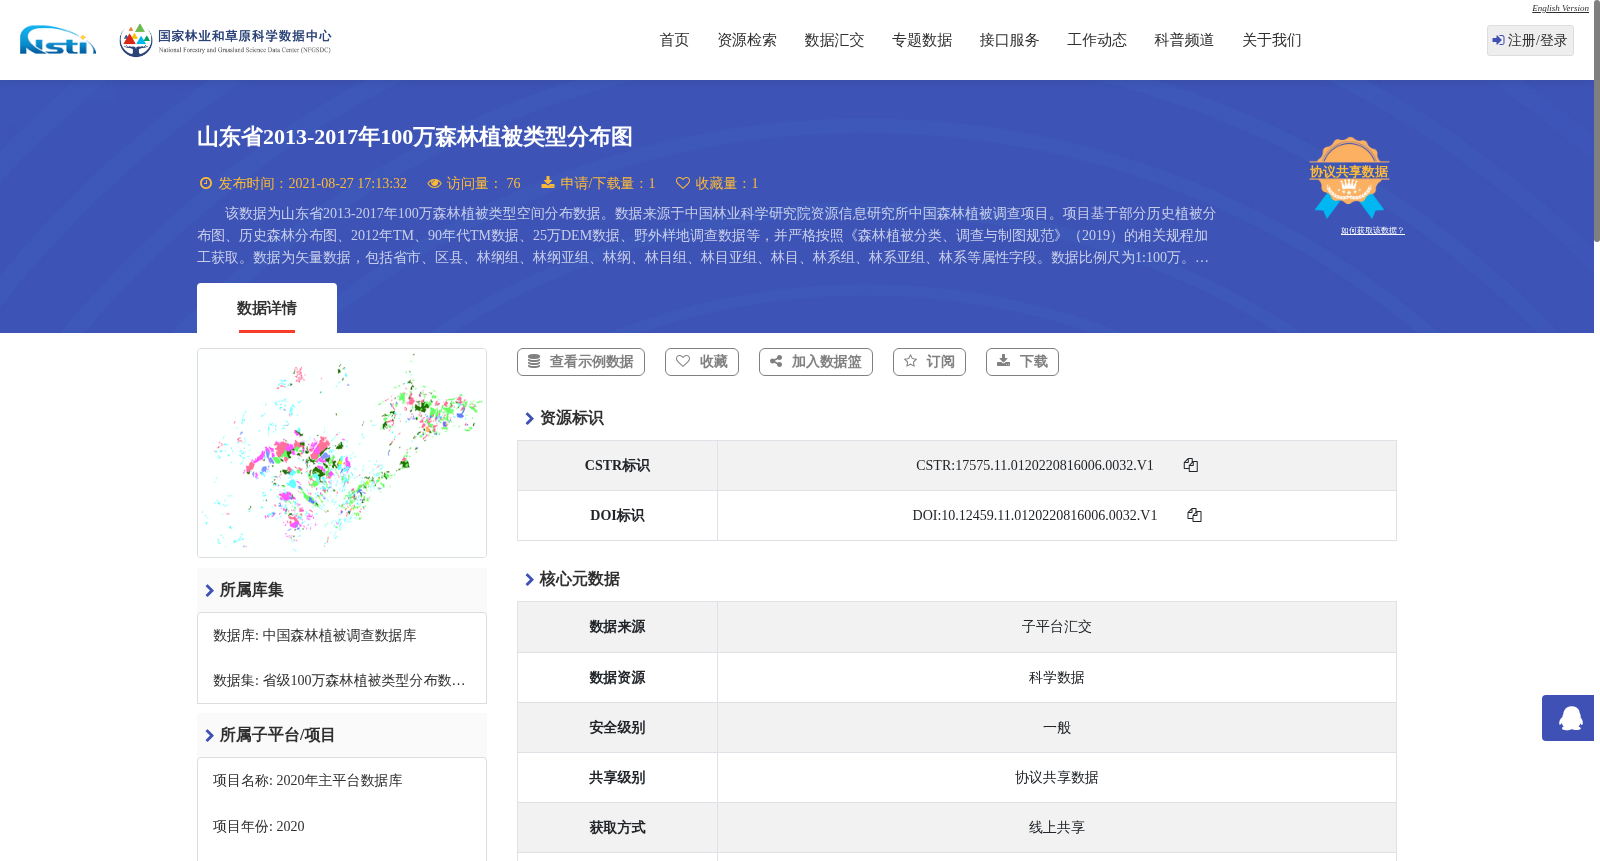Click the 子平台汇交 cell
Screen dimensions: 1600x861
(x=1057, y=627)
